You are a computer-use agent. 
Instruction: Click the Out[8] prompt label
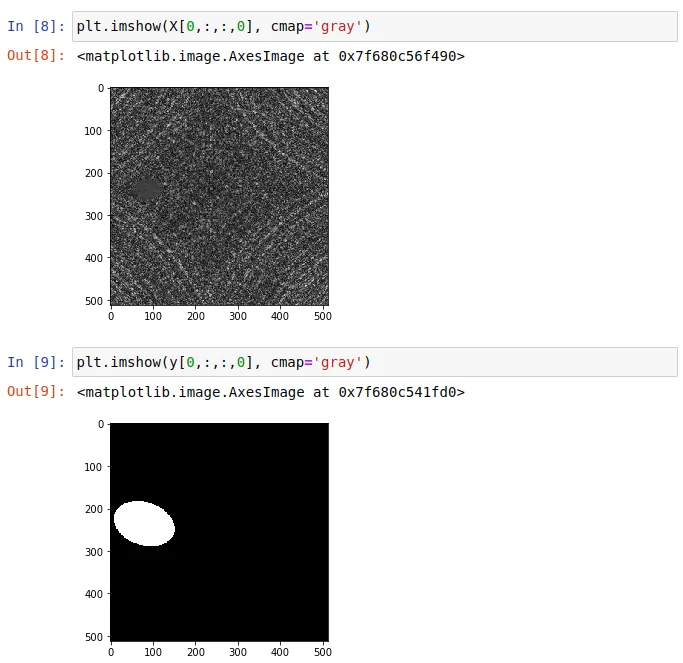[36, 56]
